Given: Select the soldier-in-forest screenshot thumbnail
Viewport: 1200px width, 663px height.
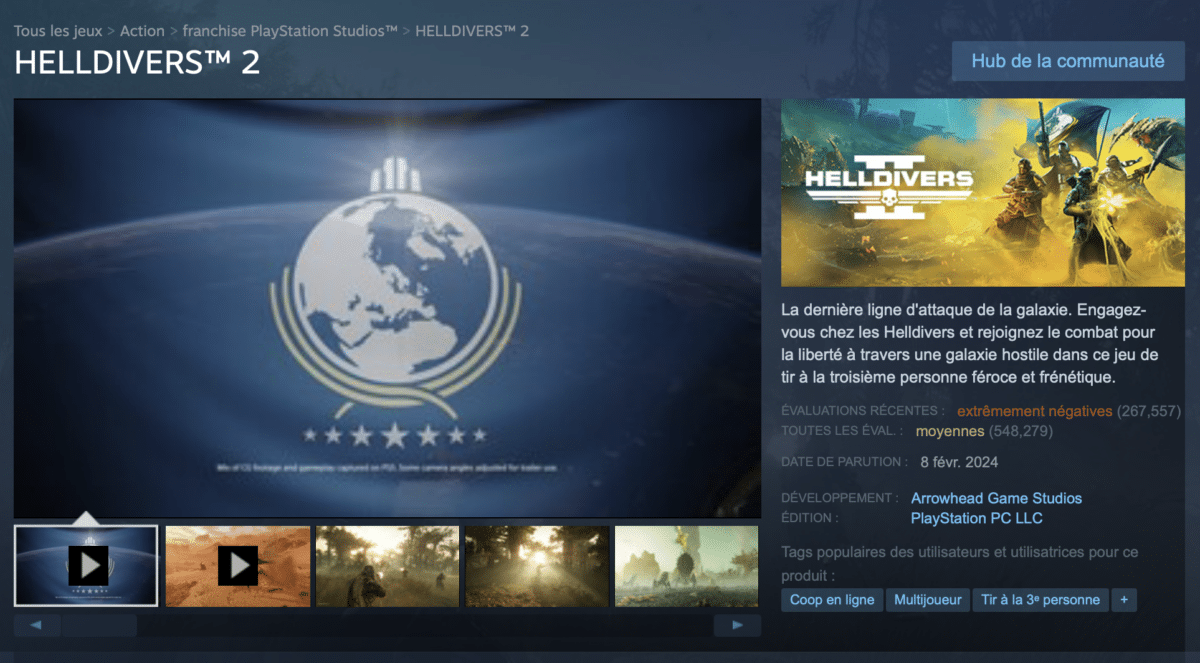Looking at the screenshot, I should pos(387,566).
